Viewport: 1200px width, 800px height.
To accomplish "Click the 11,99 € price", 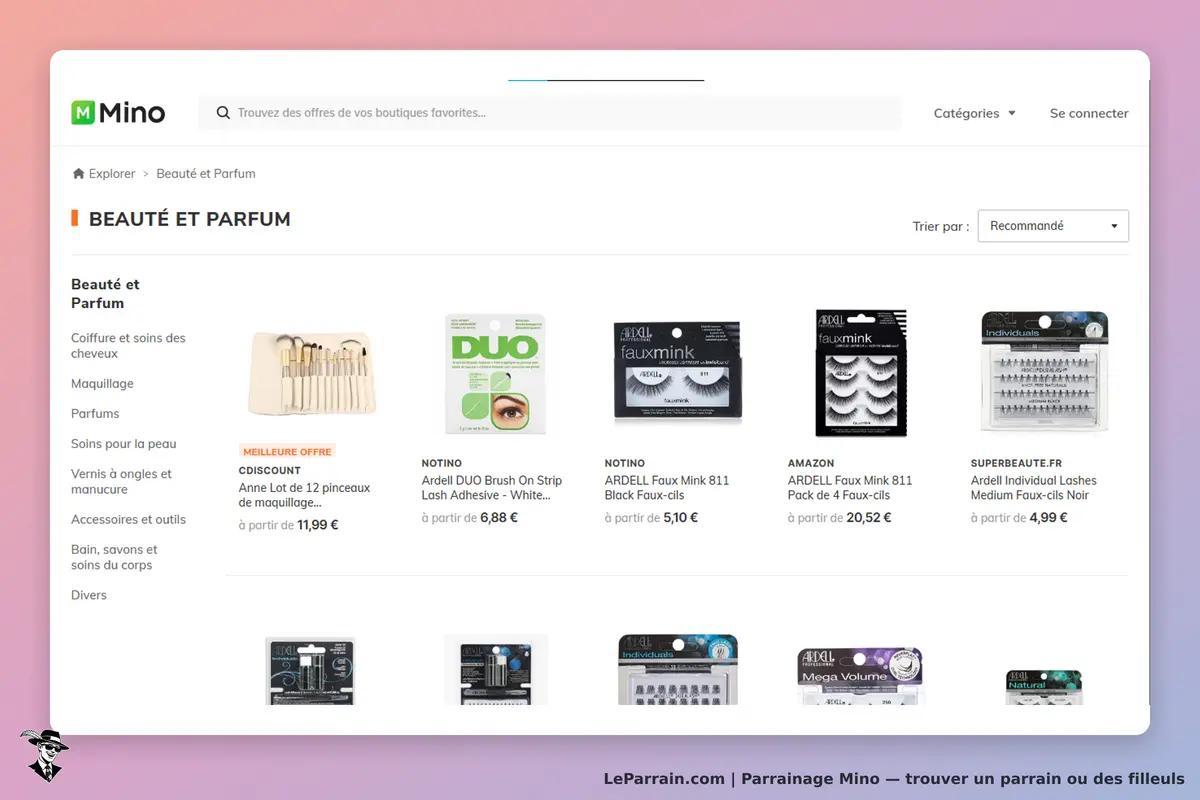I will click(x=318, y=525).
